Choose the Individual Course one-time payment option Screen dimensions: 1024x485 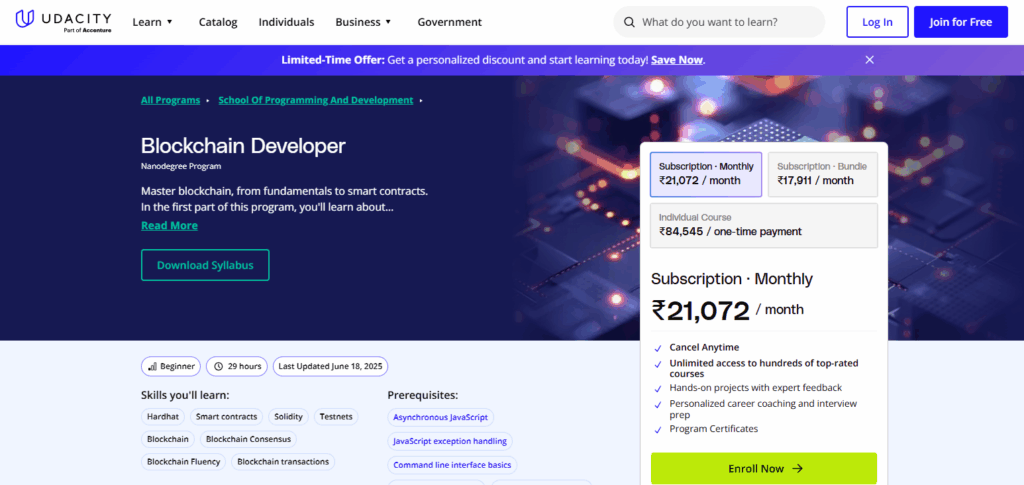[x=764, y=225]
